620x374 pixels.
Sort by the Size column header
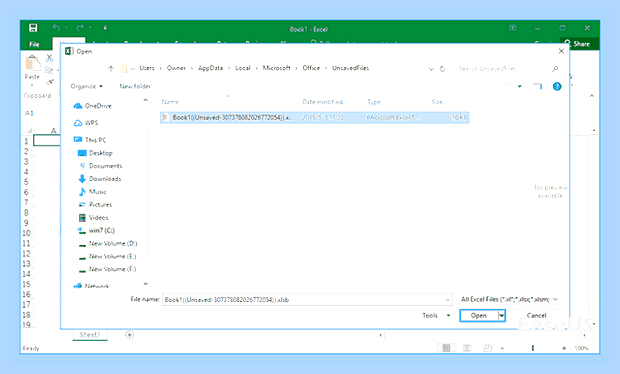(x=437, y=102)
